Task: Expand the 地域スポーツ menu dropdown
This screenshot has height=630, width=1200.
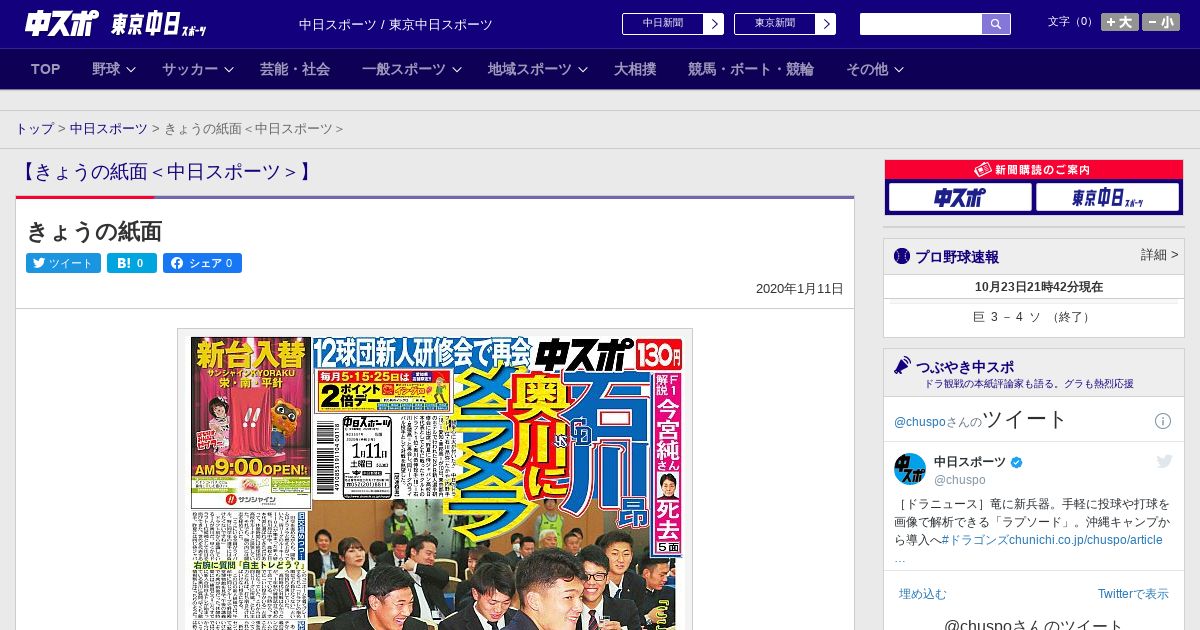Action: 538,69
